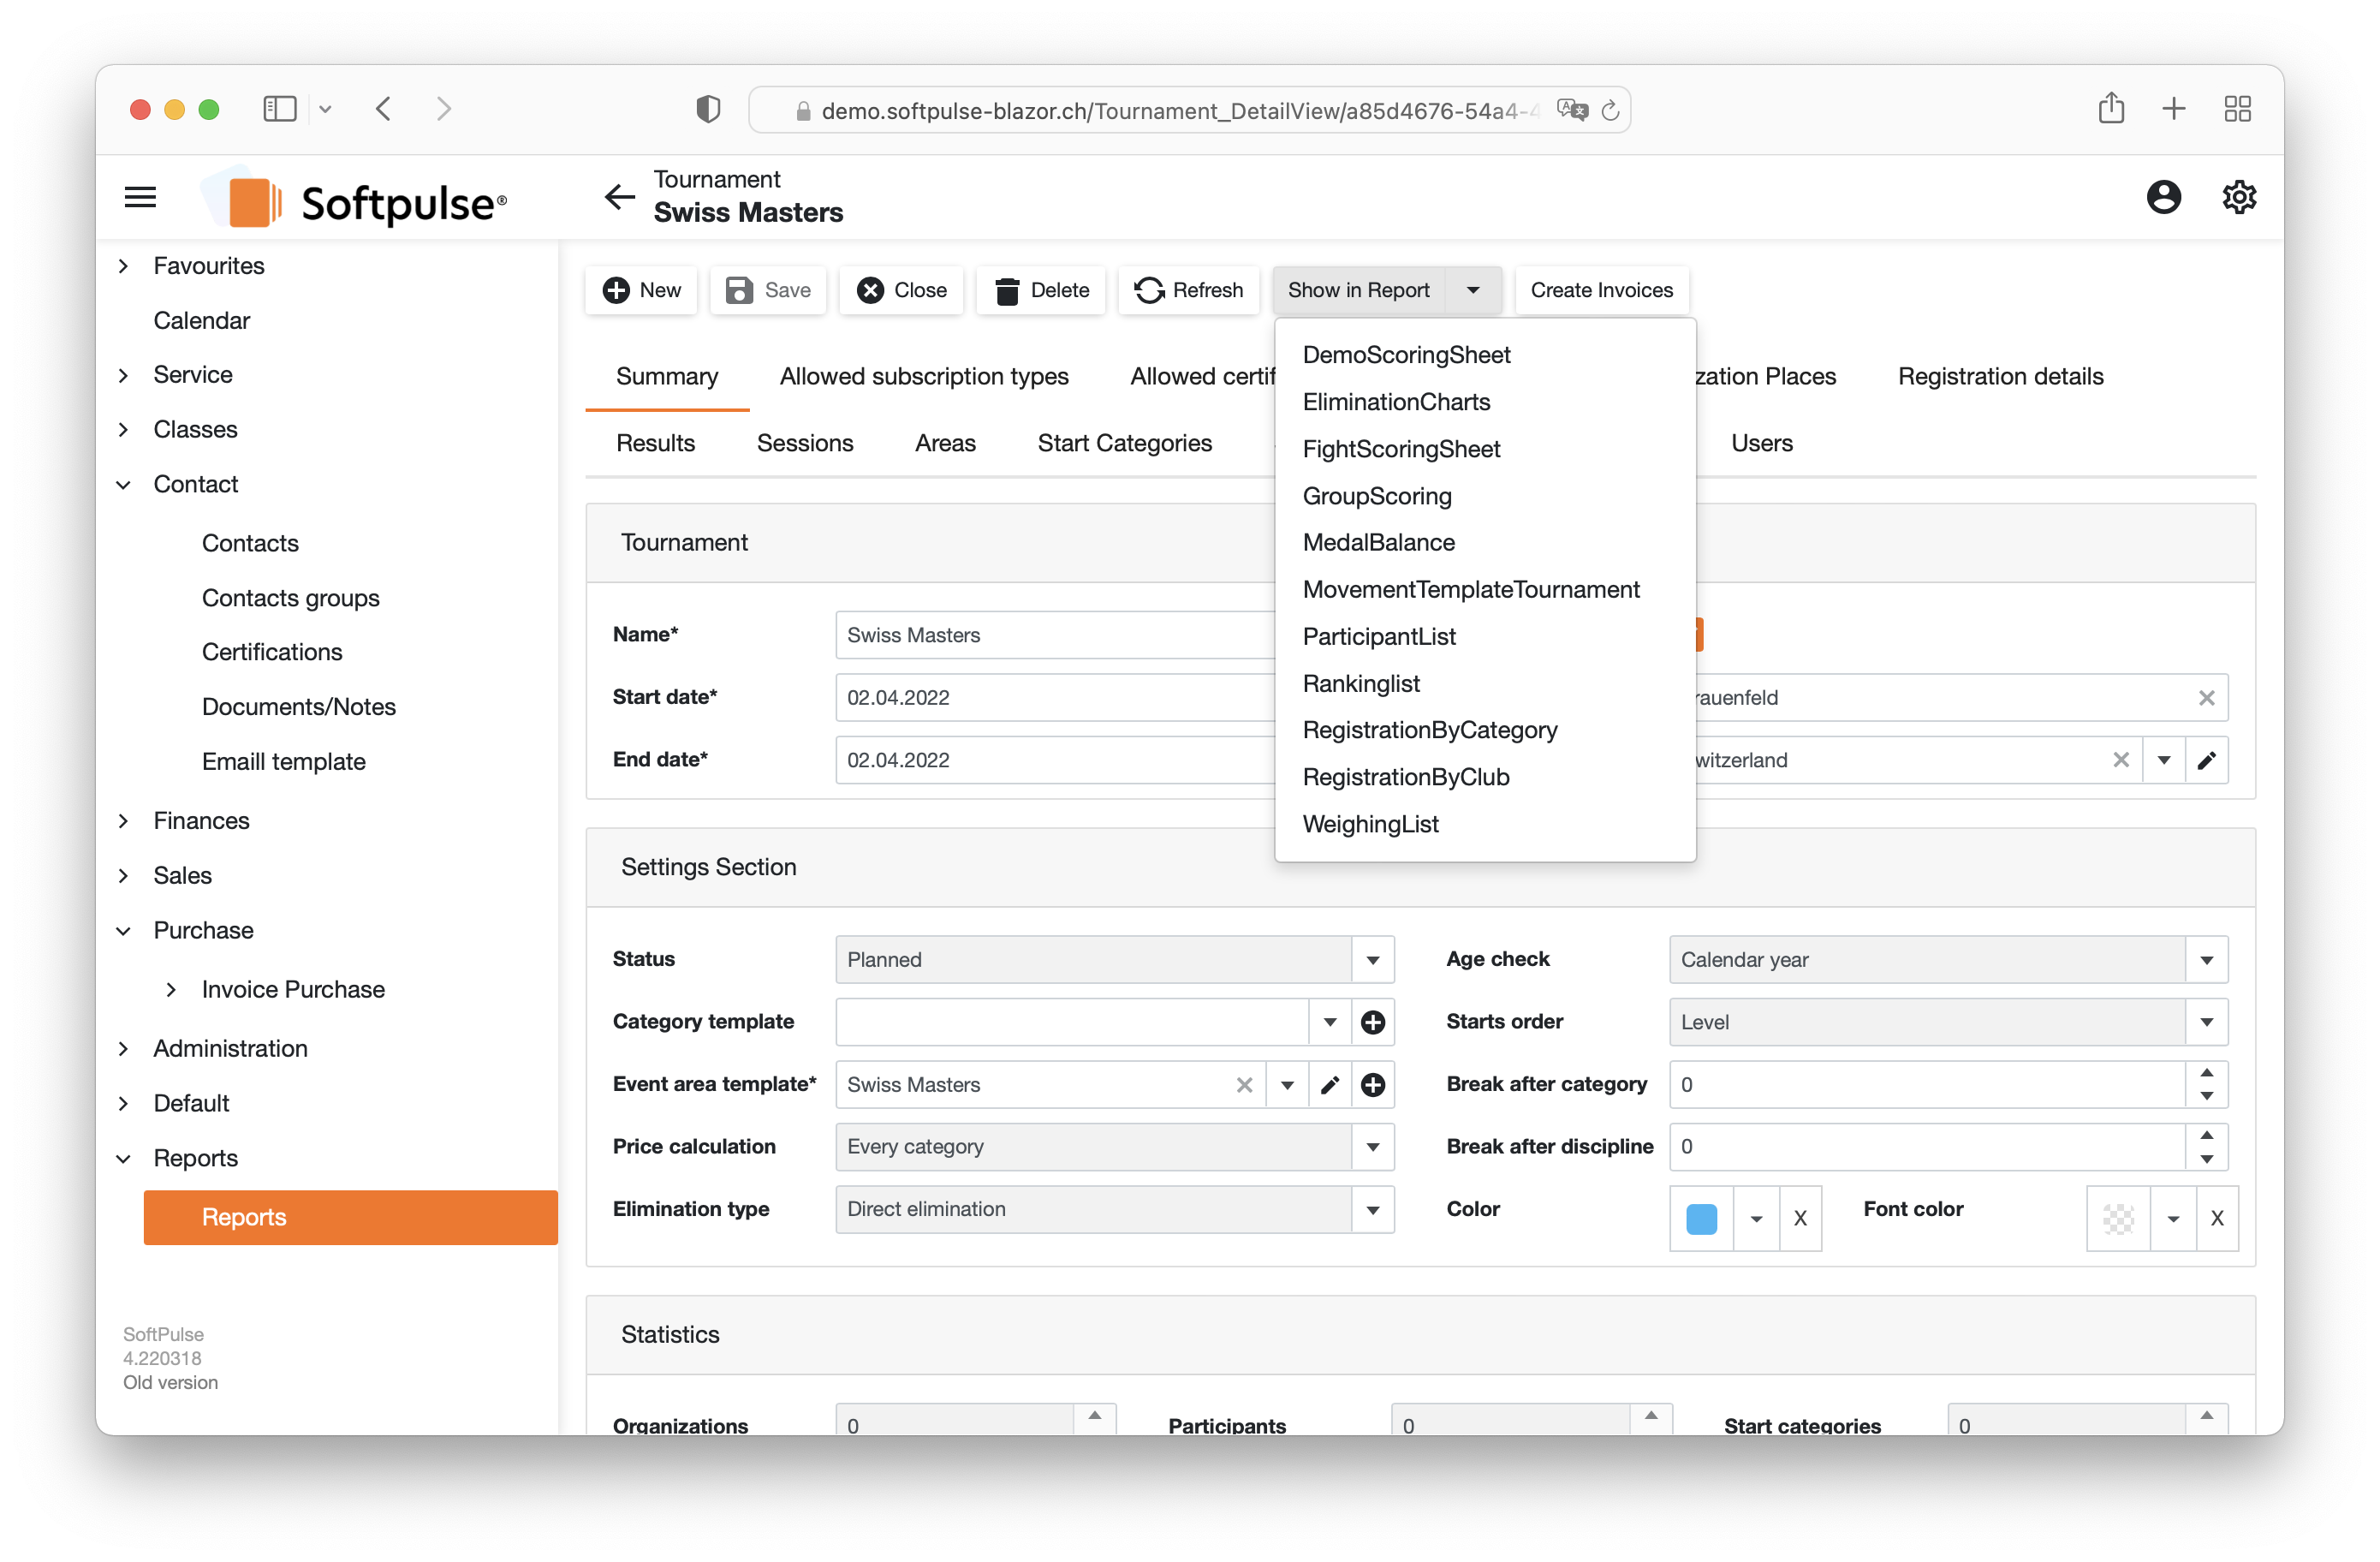2380x1562 pixels.
Task: Navigate back in Safari browser
Action: [384, 108]
